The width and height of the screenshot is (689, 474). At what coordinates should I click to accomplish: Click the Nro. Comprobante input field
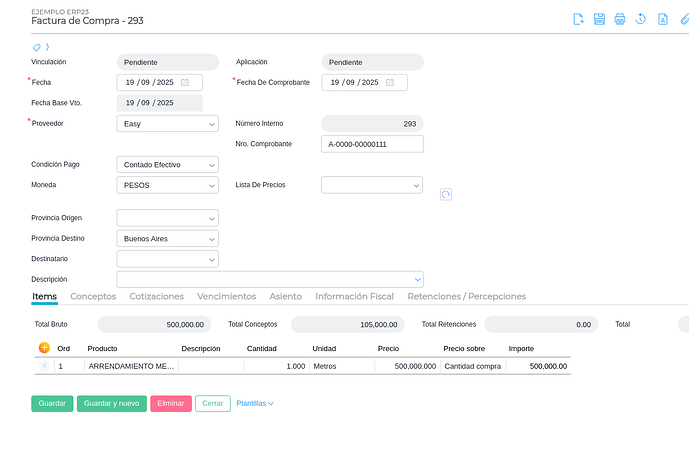tap(372, 144)
